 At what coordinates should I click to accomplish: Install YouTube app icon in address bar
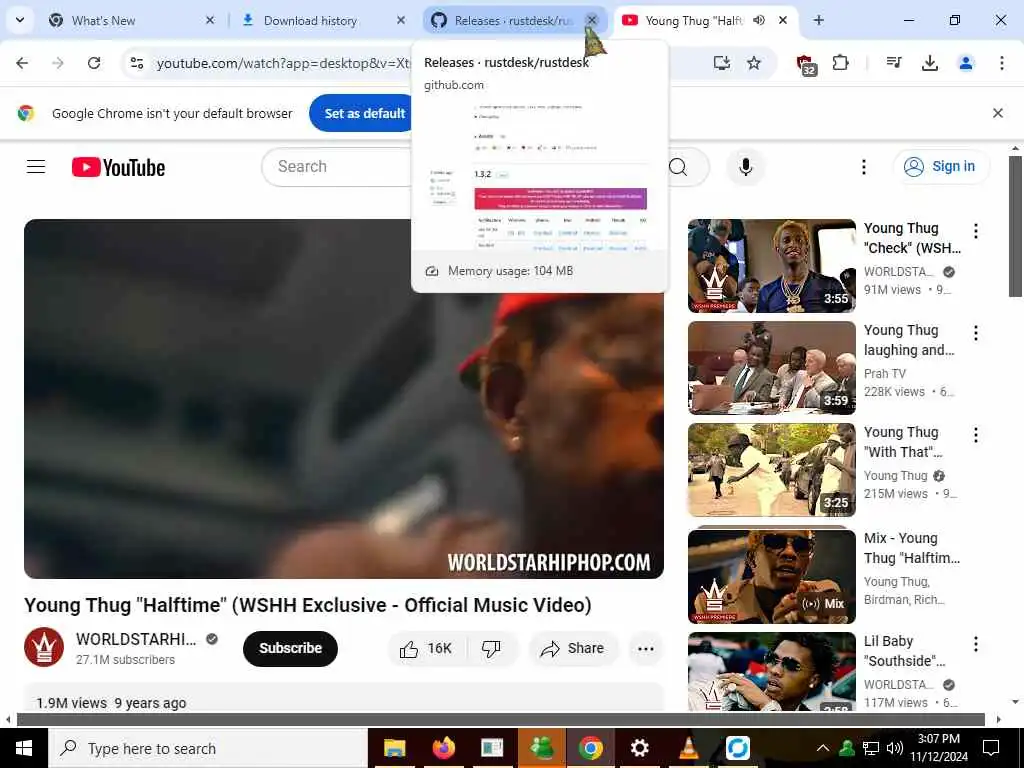(721, 63)
